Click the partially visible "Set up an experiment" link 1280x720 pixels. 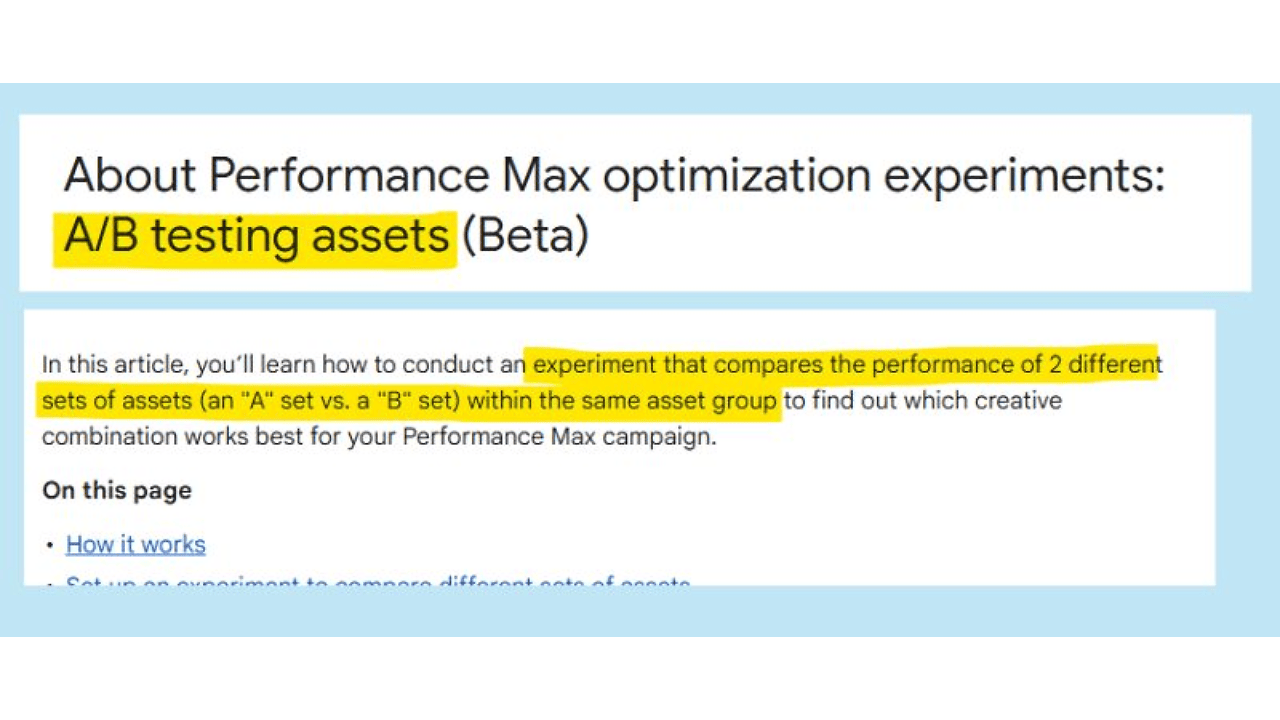point(377,582)
